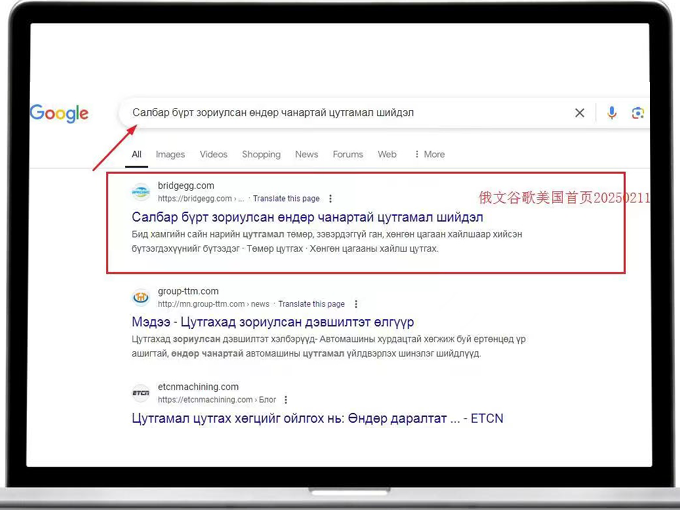The width and height of the screenshot is (680, 510).
Task: Click the snippet text beginning Бид хамгийн сайн
Action: point(327,242)
